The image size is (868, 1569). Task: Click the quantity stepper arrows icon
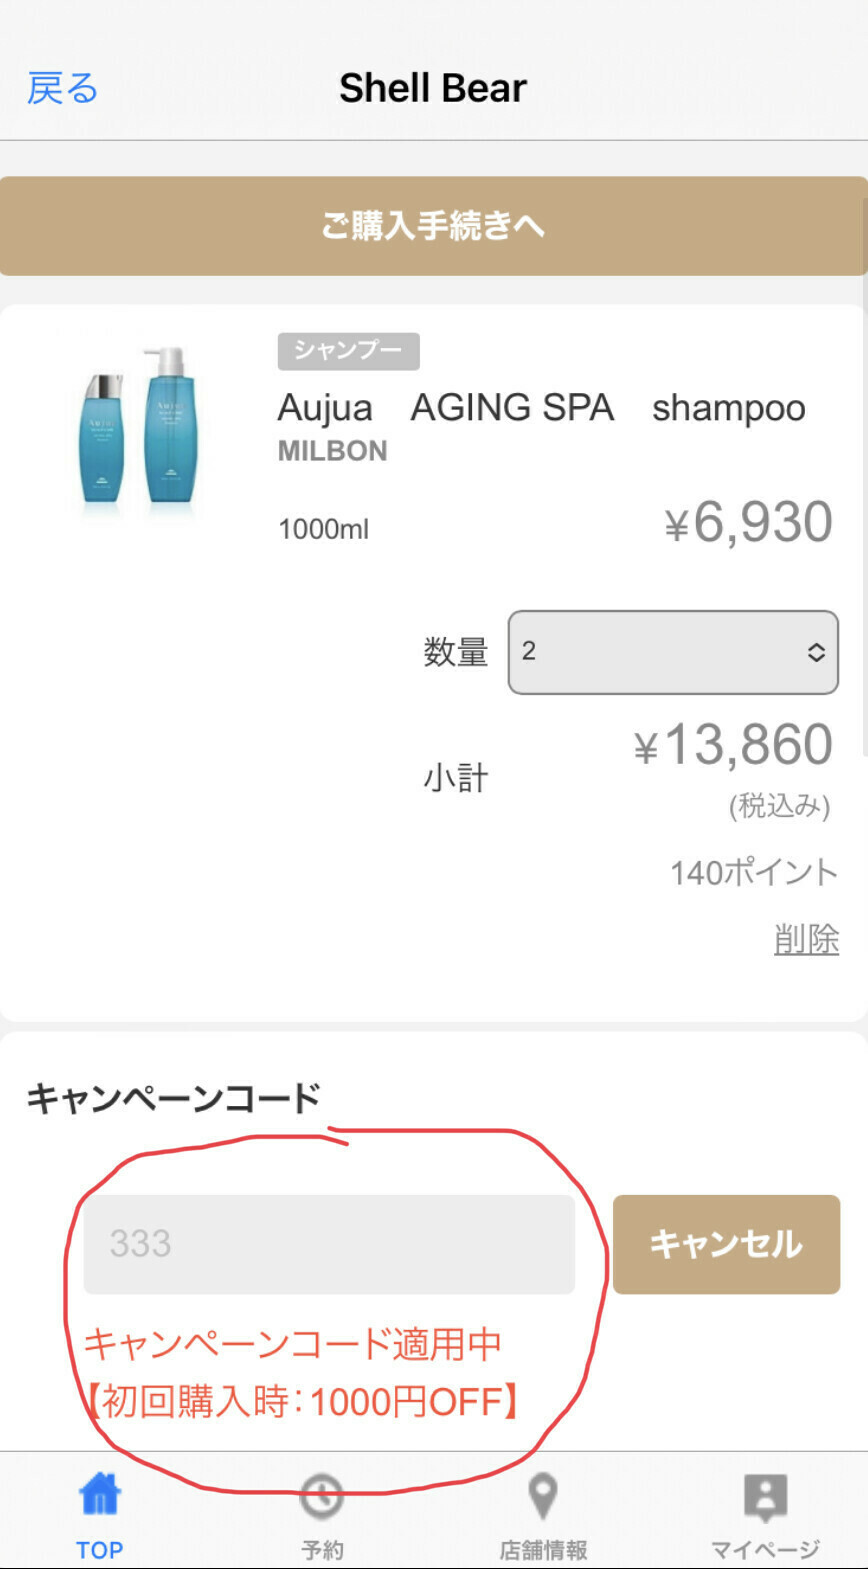pyautogui.click(x=816, y=652)
